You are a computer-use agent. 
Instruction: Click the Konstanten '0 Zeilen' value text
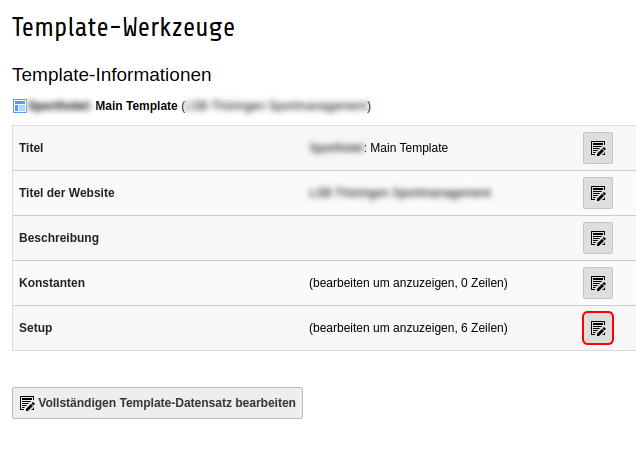click(x=408, y=283)
